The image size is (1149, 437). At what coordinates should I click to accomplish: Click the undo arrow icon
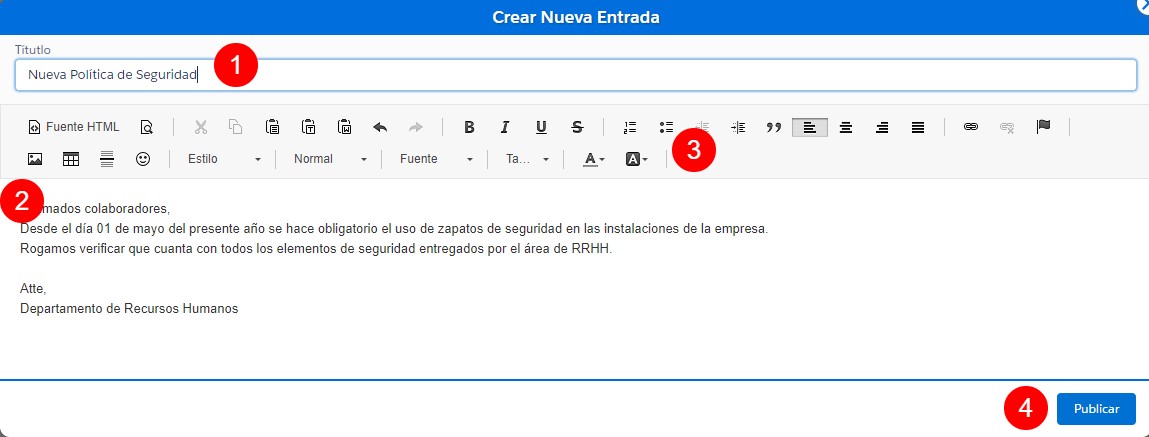(380, 127)
